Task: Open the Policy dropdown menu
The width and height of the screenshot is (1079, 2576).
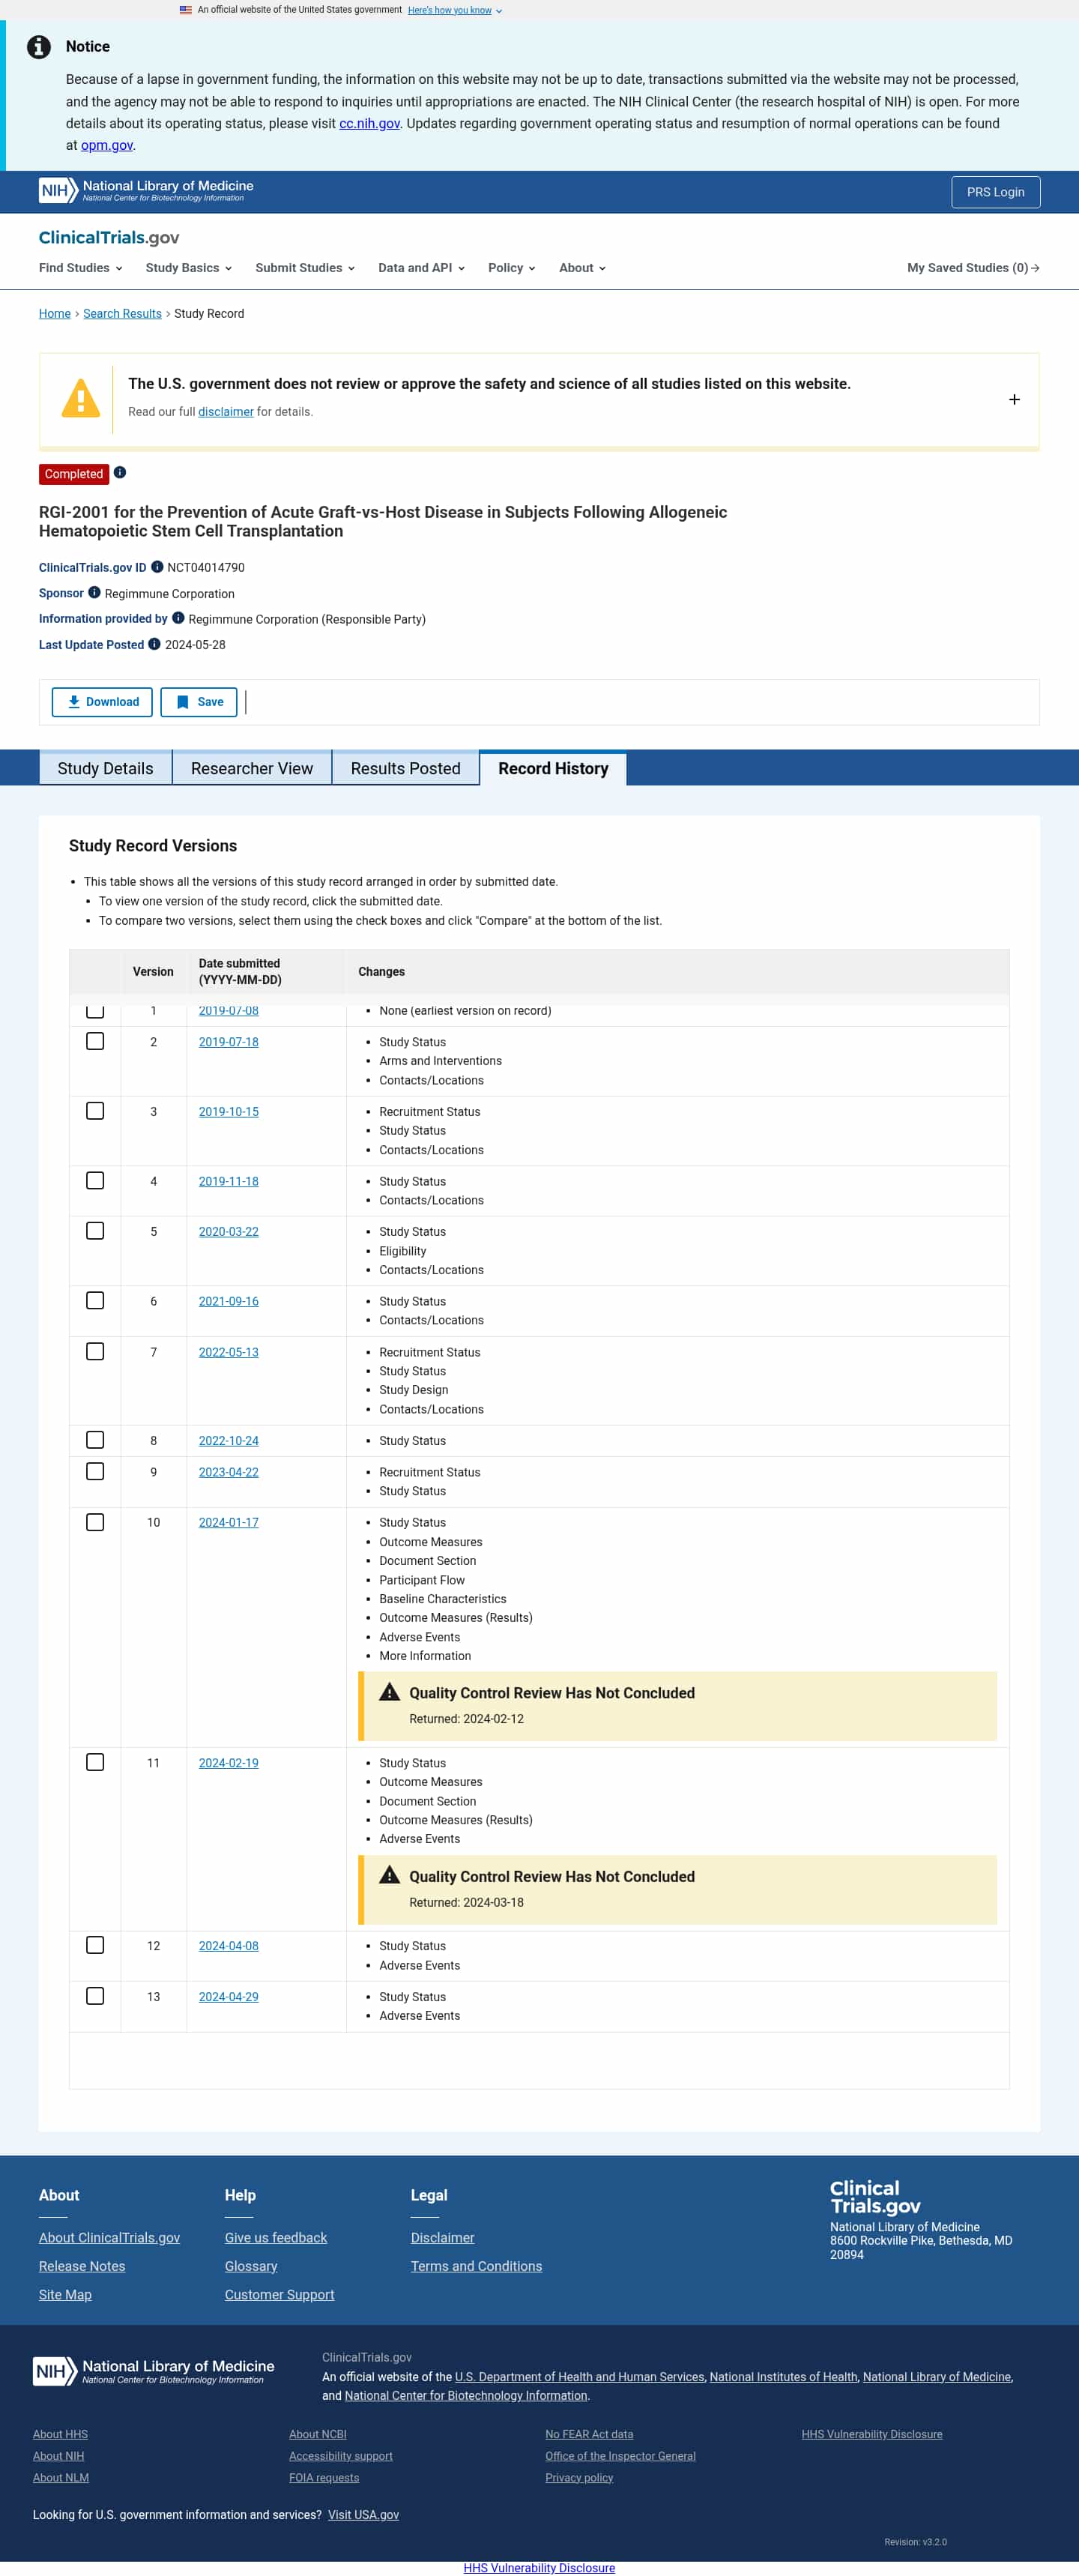Action: [512, 268]
